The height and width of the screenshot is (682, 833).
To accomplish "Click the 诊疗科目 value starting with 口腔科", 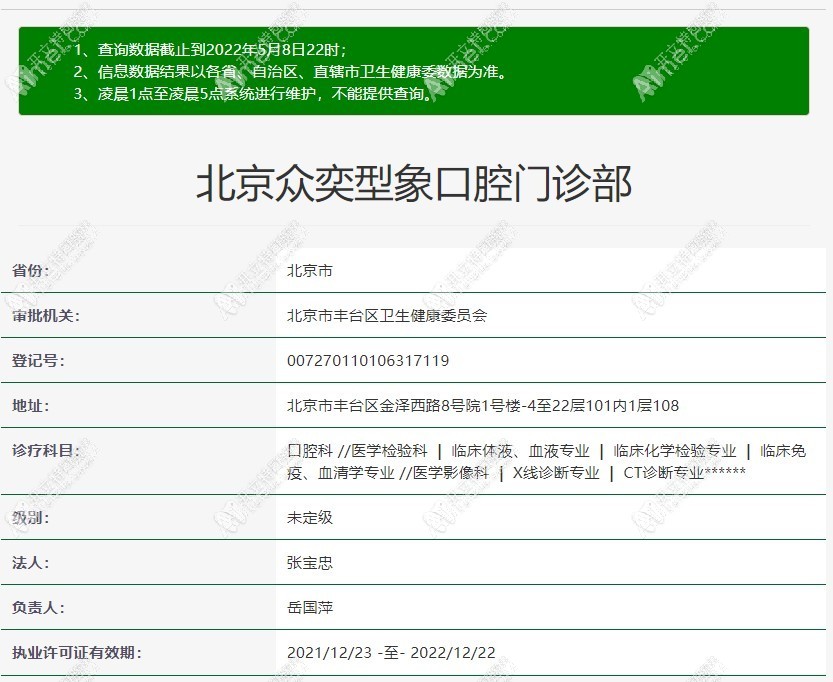I will (x=545, y=462).
